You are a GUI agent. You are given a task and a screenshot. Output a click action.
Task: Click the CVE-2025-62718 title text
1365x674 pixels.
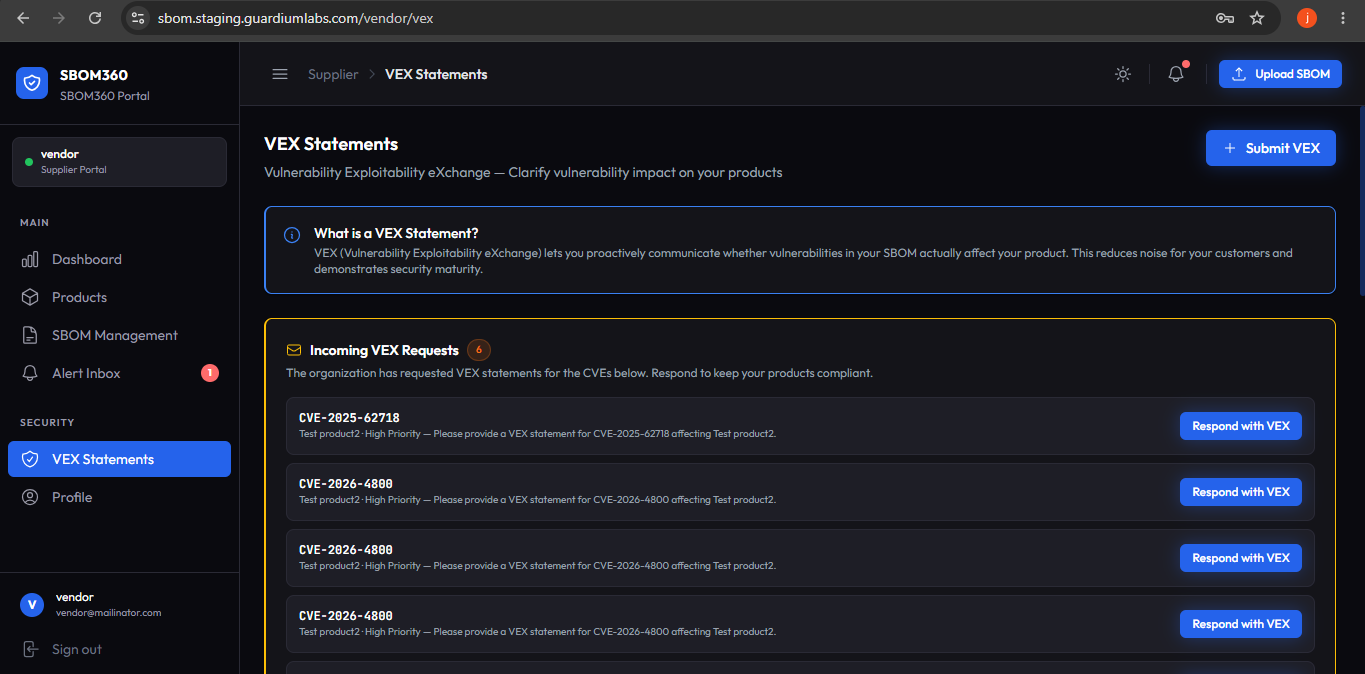[349, 418]
